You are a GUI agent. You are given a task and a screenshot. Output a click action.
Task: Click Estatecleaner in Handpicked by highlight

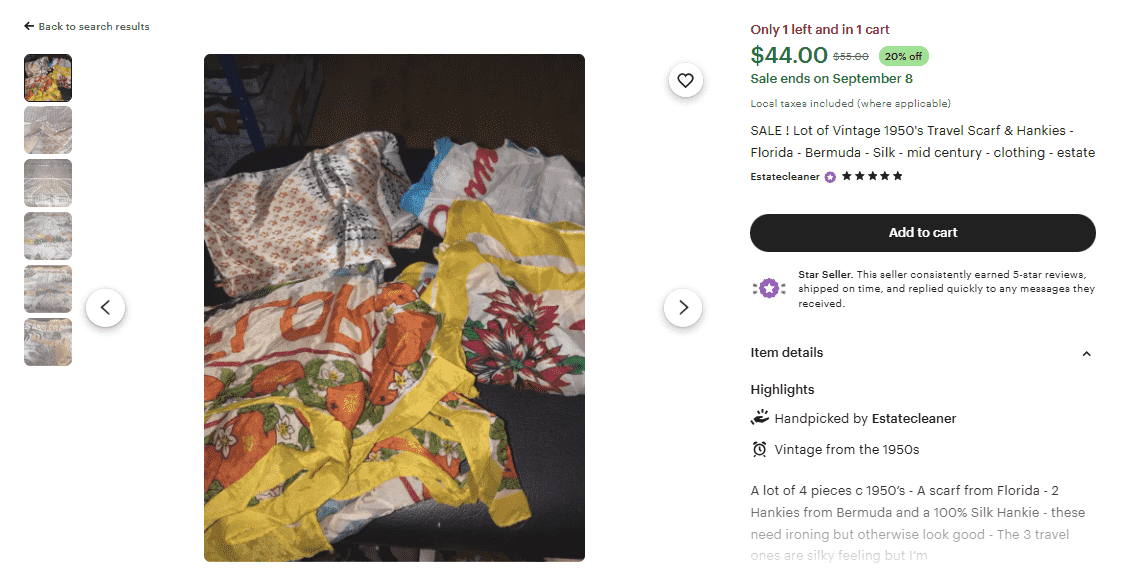click(x=913, y=418)
